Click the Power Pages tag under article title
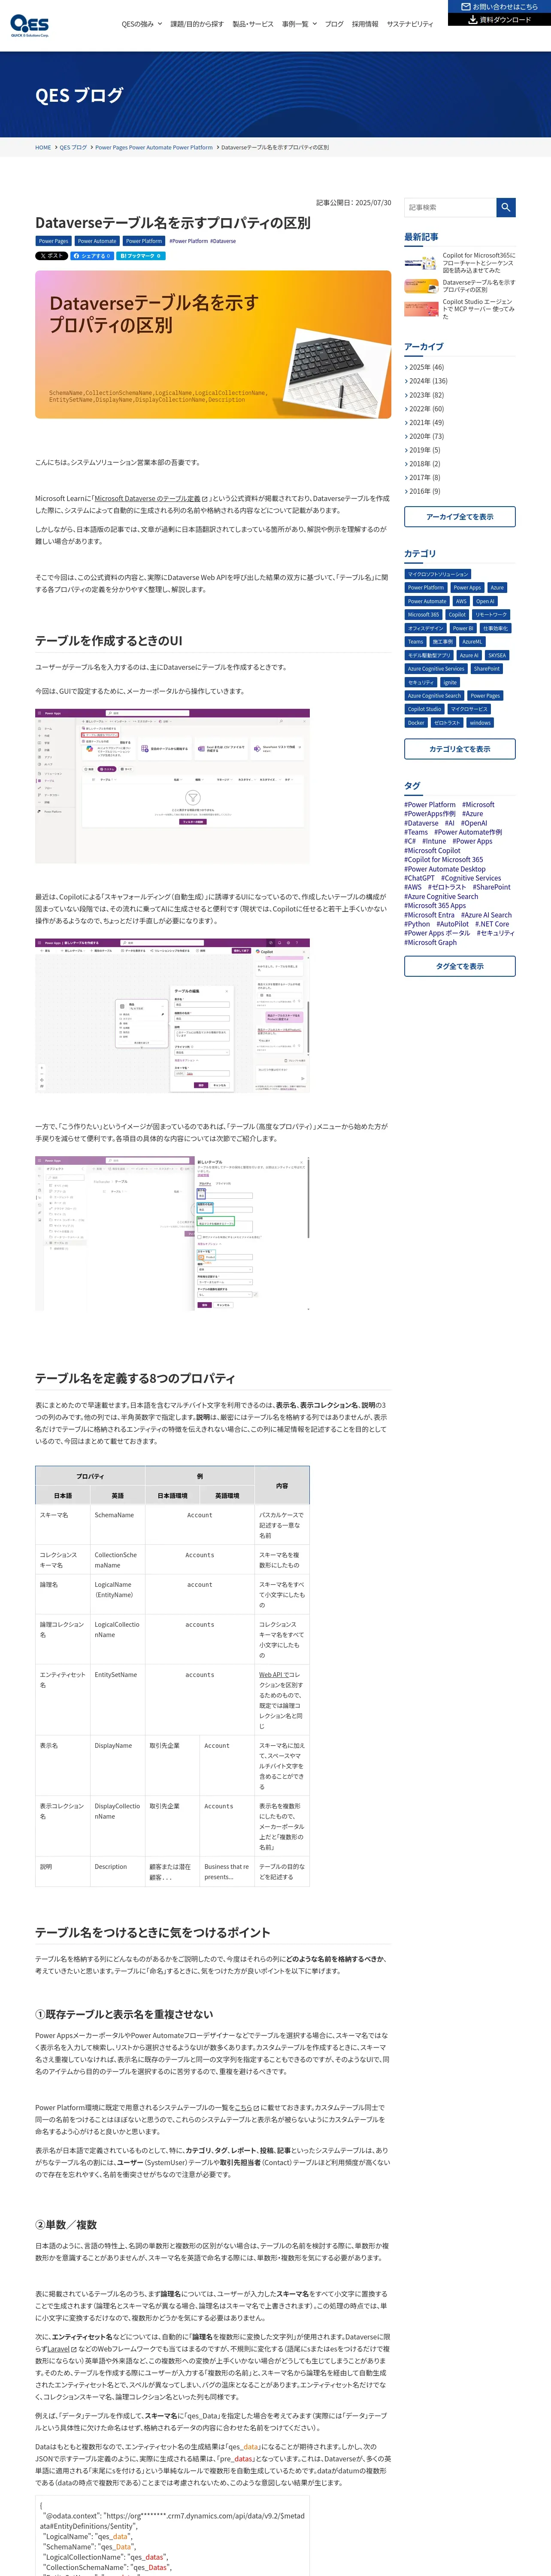Image resolution: width=551 pixels, height=2576 pixels. pos(53,241)
